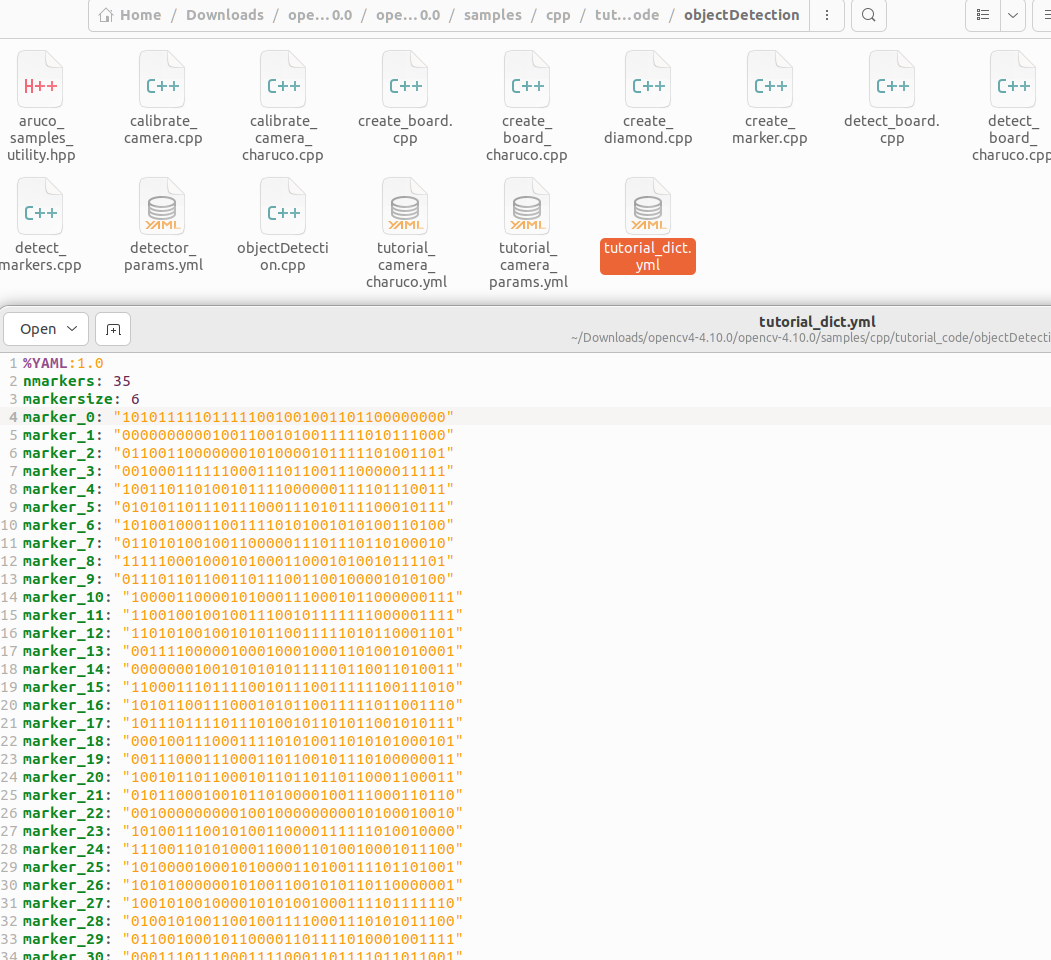Image resolution: width=1051 pixels, height=960 pixels.
Task: Place cursor on the marker_9 line
Action: tap(238, 579)
